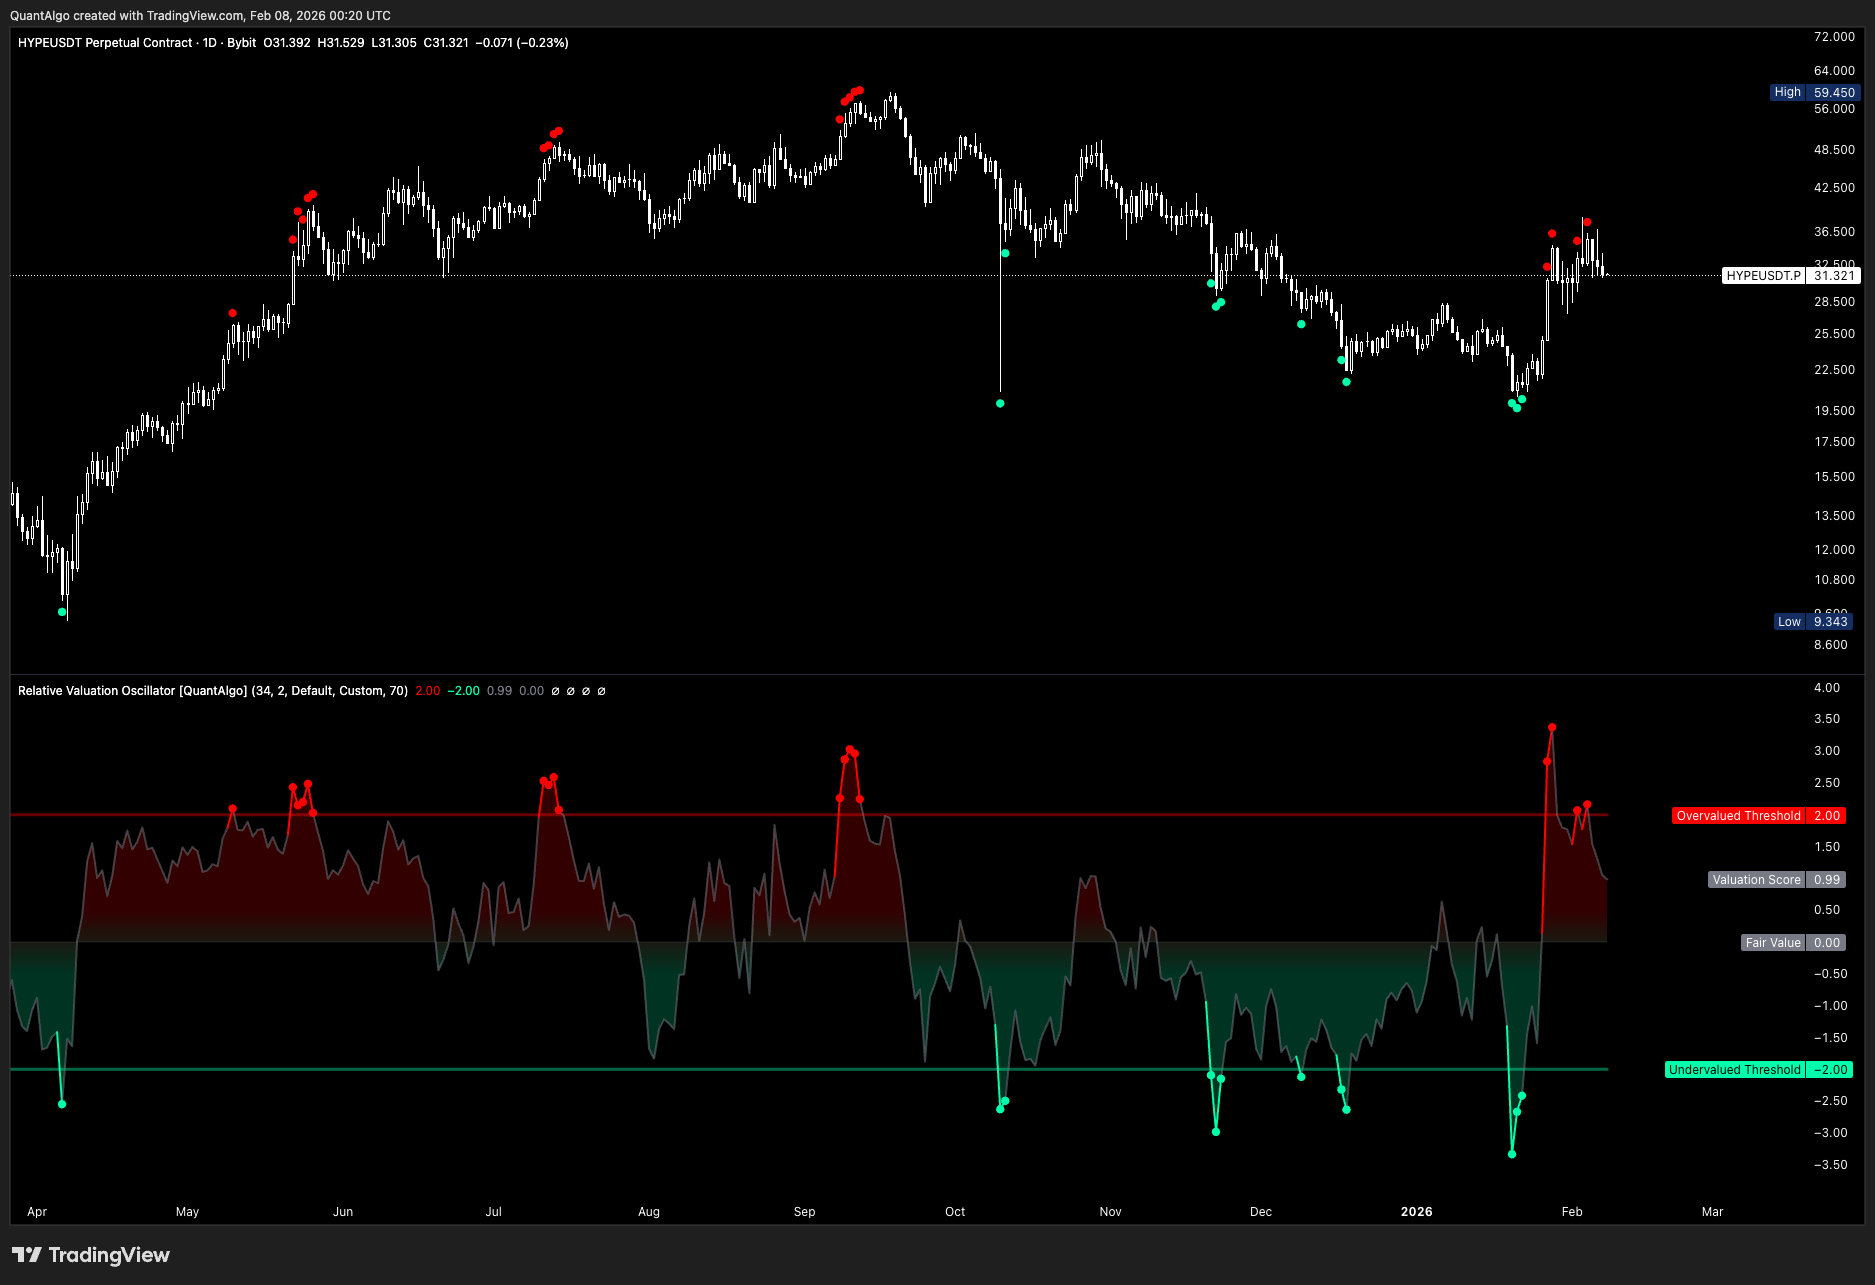Click the highest red oscillator peak dot near February
Screen dimensions: 1875x1285
click(x=1552, y=727)
